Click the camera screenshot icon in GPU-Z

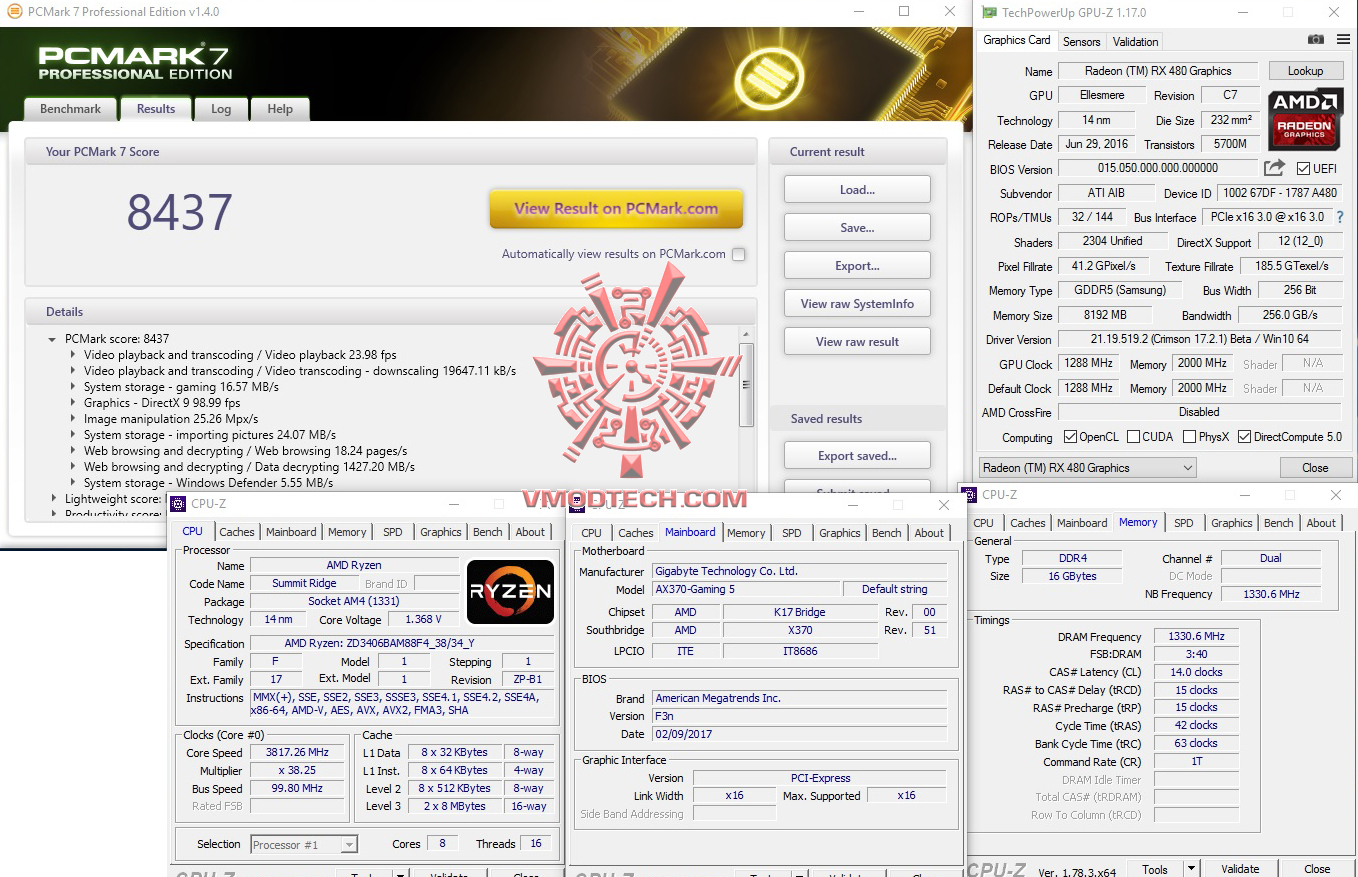coord(1314,40)
